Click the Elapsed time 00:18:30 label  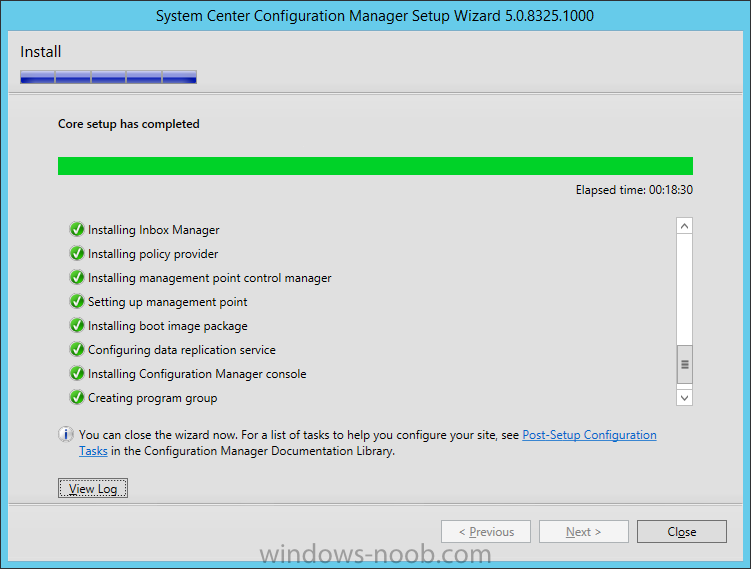pyautogui.click(x=634, y=190)
